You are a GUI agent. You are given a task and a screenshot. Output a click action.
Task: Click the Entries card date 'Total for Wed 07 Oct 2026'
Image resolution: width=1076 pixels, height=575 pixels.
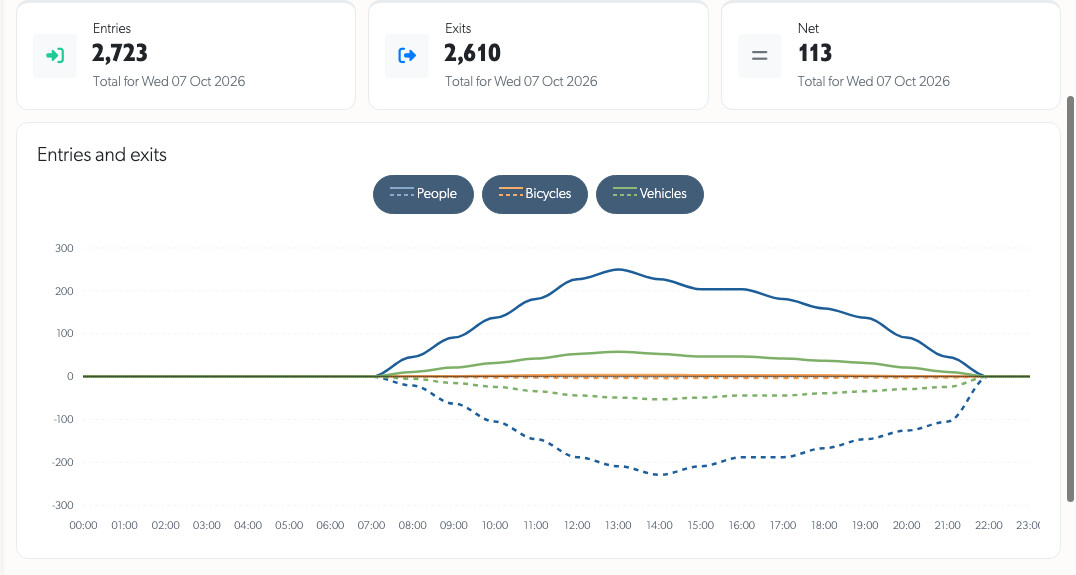tap(169, 81)
